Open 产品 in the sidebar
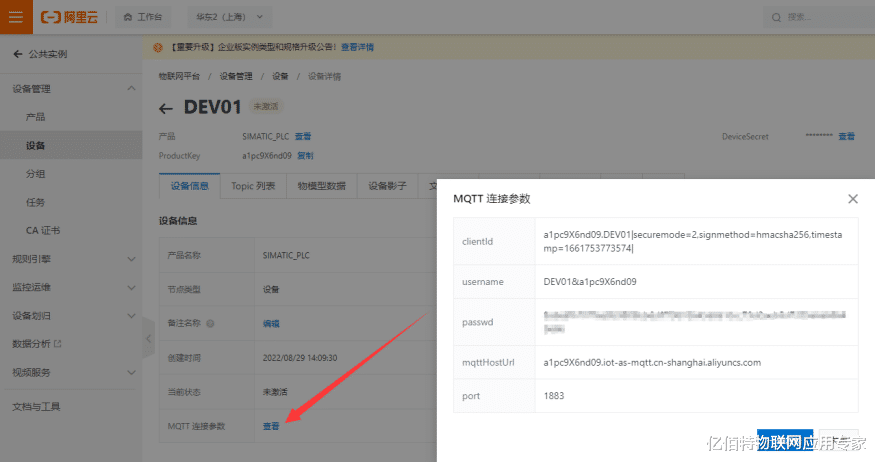The height and width of the screenshot is (462, 875). 36,117
